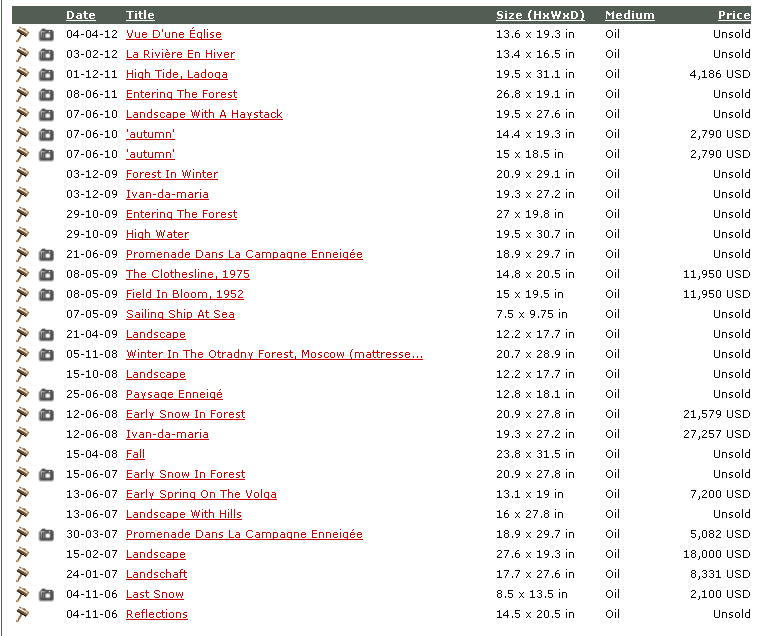The height and width of the screenshot is (636, 763).
Task: Open Early Spring On The Volga link
Action: pyautogui.click(x=201, y=494)
